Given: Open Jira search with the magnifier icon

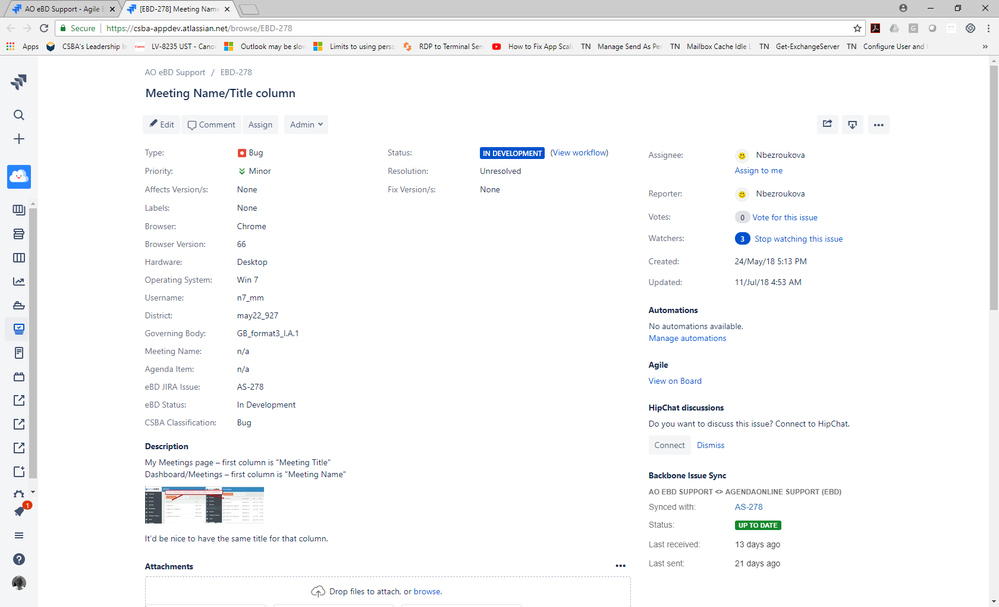Looking at the screenshot, I should pyautogui.click(x=18, y=114).
